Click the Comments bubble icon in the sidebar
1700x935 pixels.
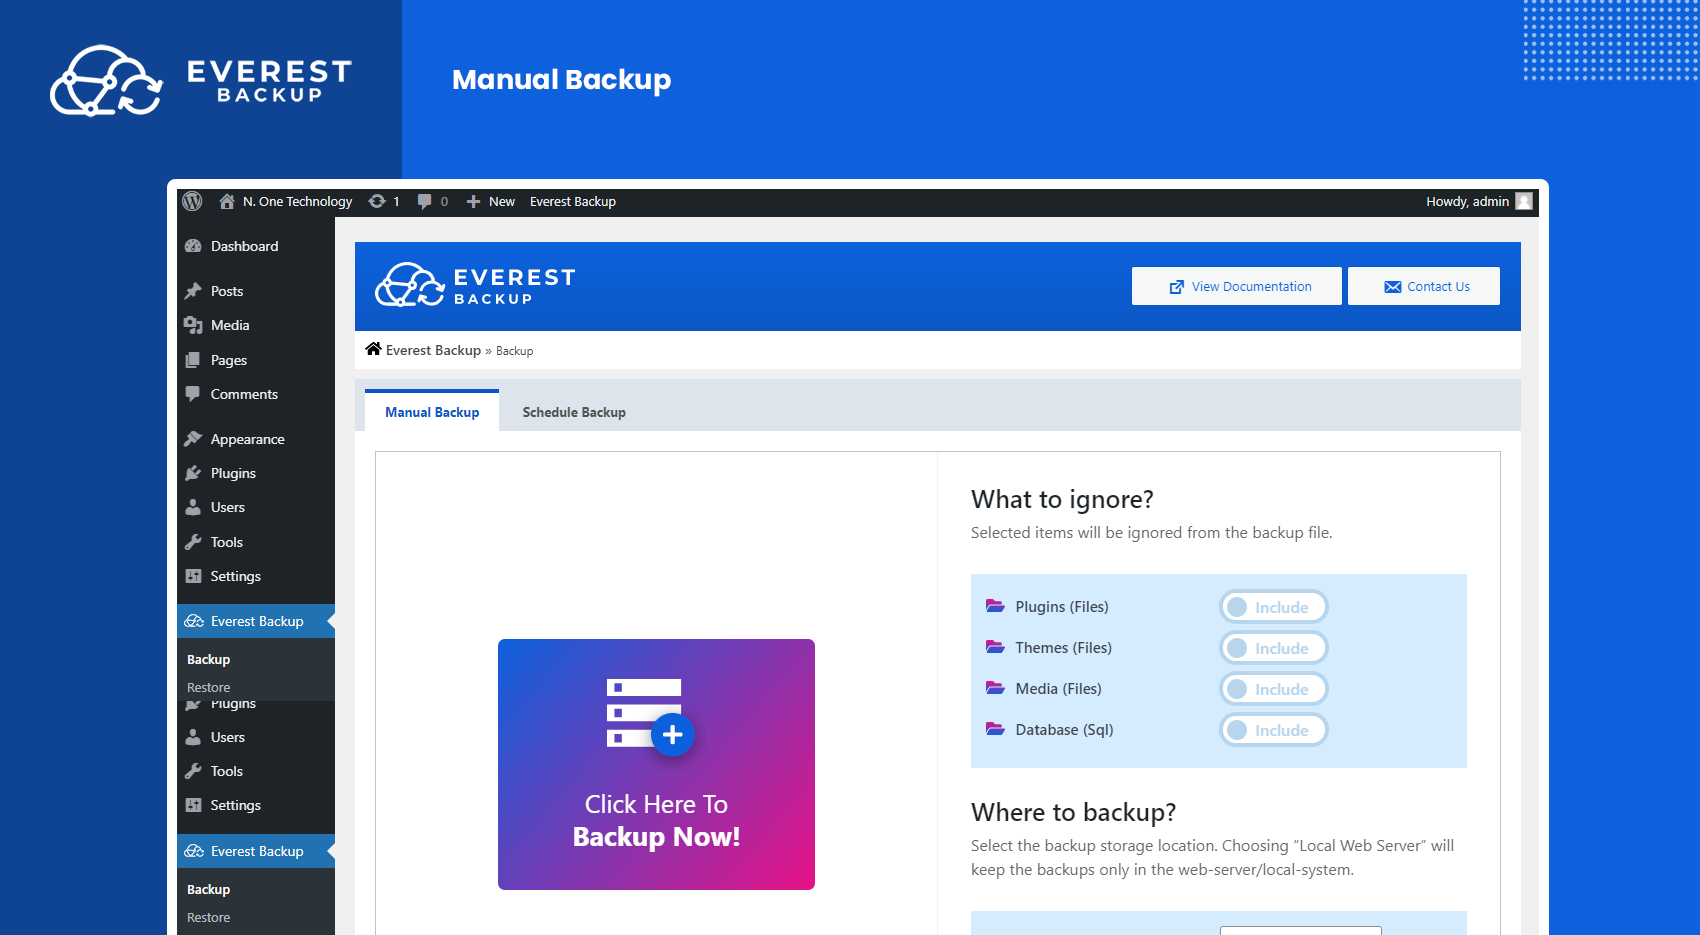click(x=193, y=394)
